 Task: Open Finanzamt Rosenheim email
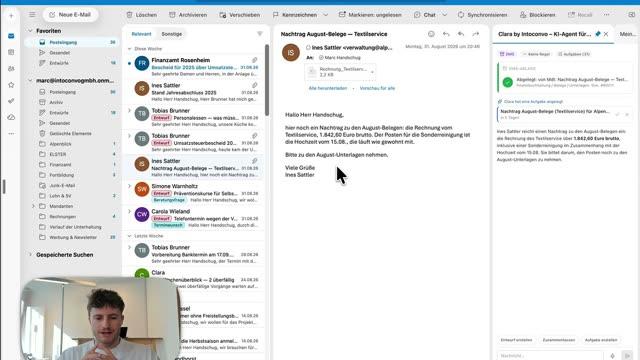pyautogui.click(x=194, y=67)
